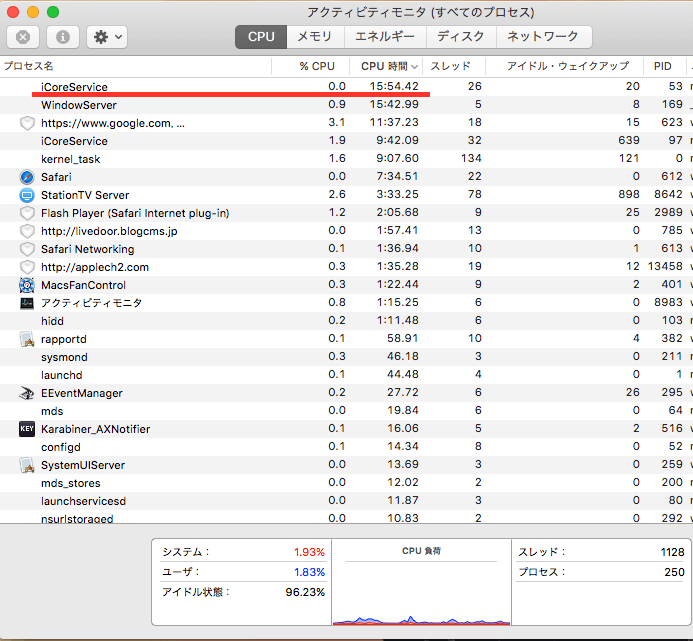Click the Flash Player plug-in shield icon
693x641 pixels.
27,213
